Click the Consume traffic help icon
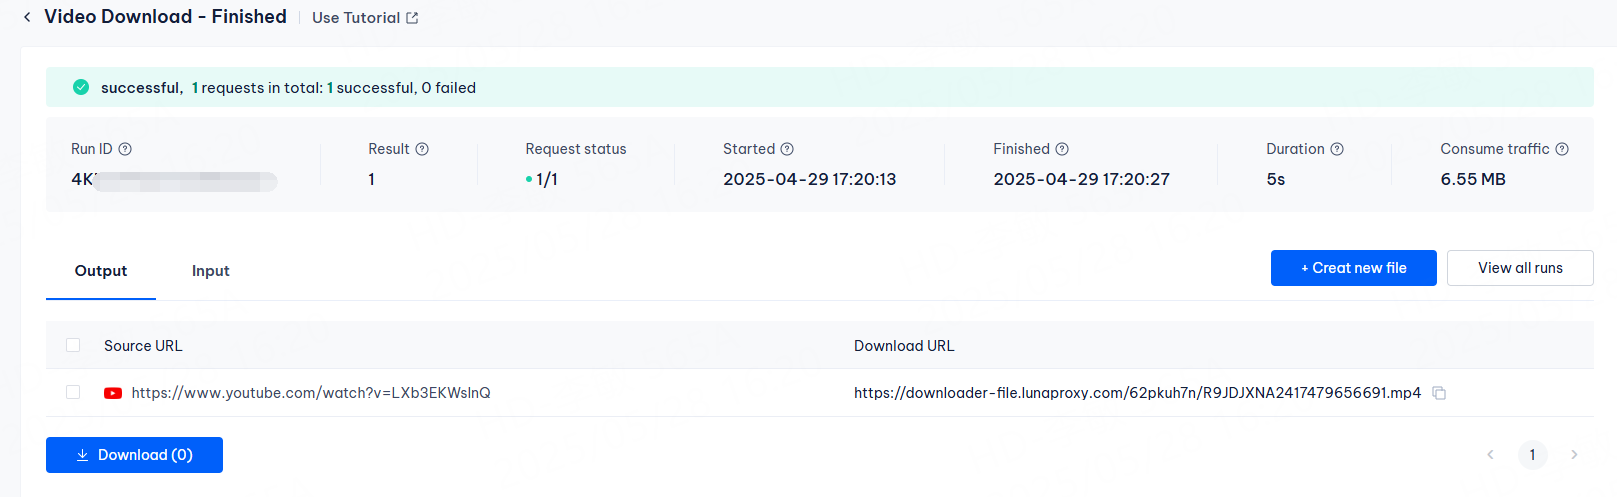This screenshot has width=1617, height=497. coord(1562,149)
